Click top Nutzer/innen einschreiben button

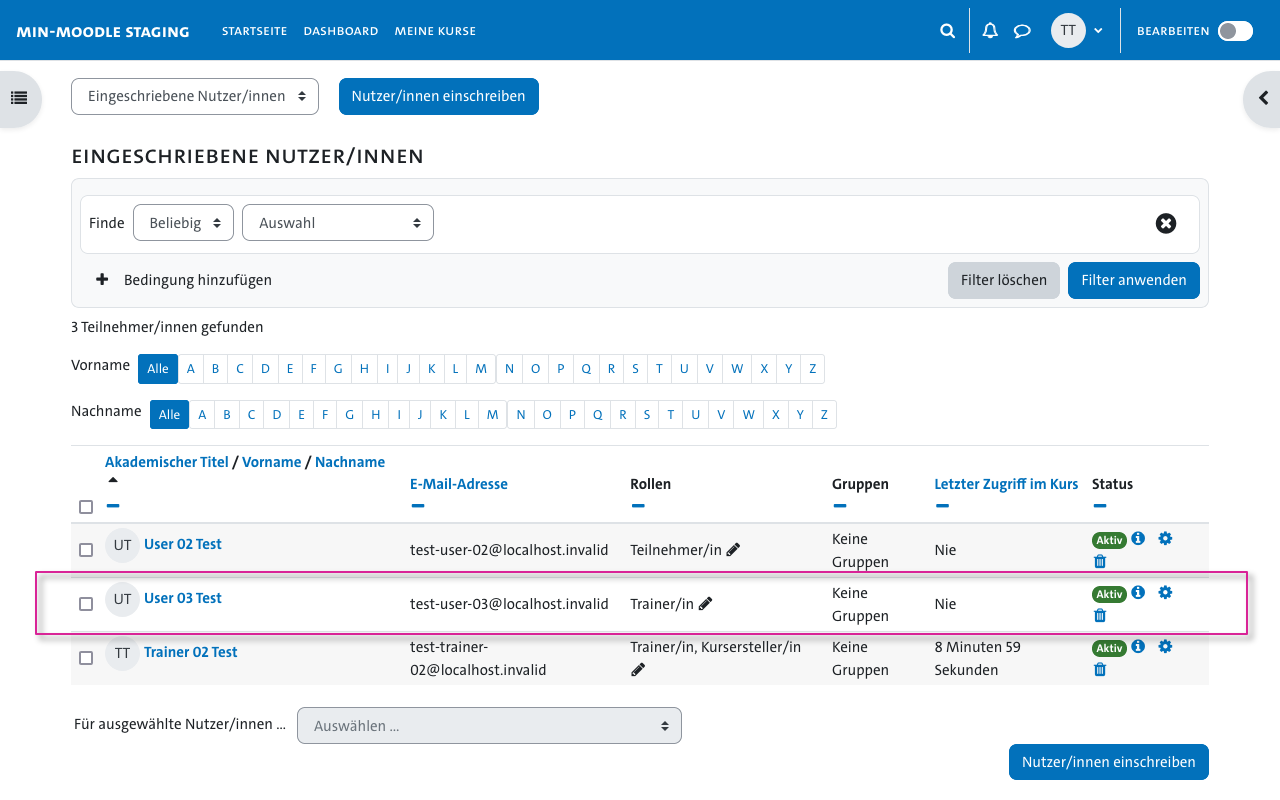tap(439, 96)
